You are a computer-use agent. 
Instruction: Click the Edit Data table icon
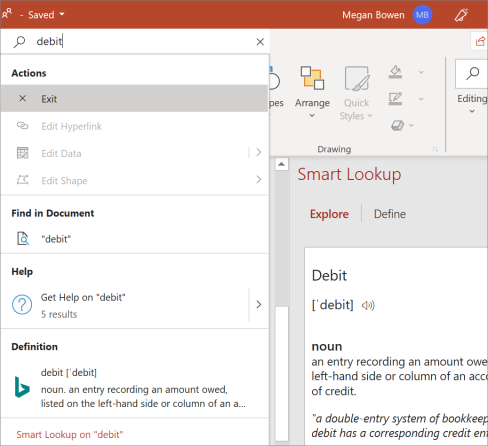click(22, 153)
